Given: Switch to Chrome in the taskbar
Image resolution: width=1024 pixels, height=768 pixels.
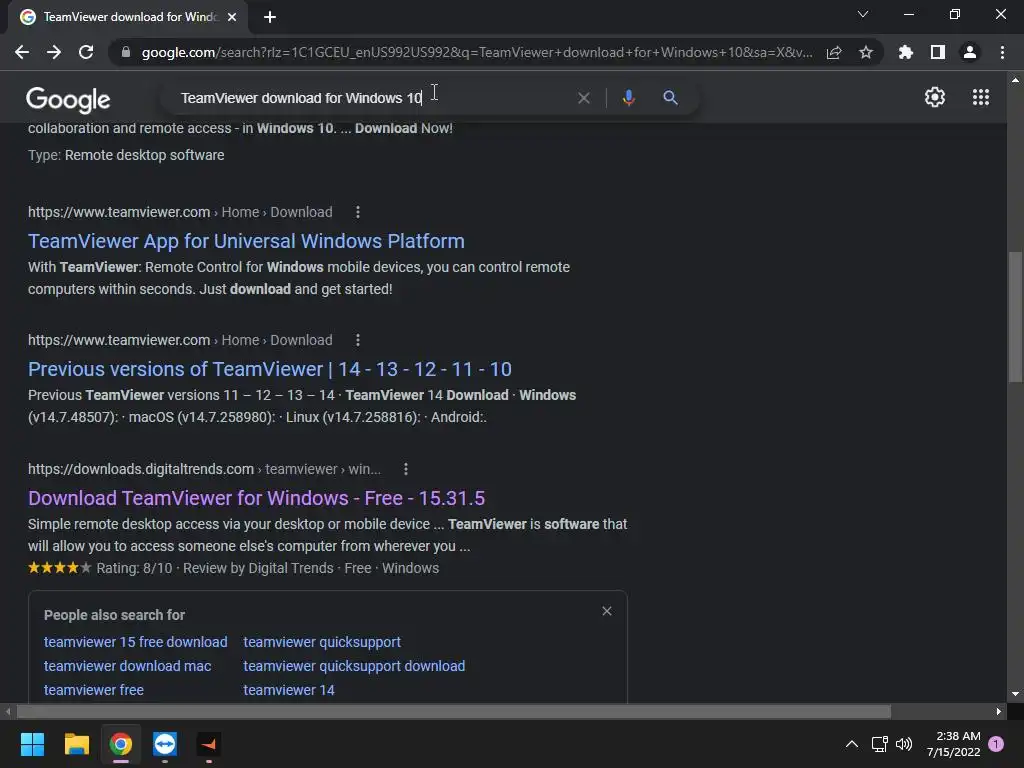Looking at the screenshot, I should [x=121, y=744].
